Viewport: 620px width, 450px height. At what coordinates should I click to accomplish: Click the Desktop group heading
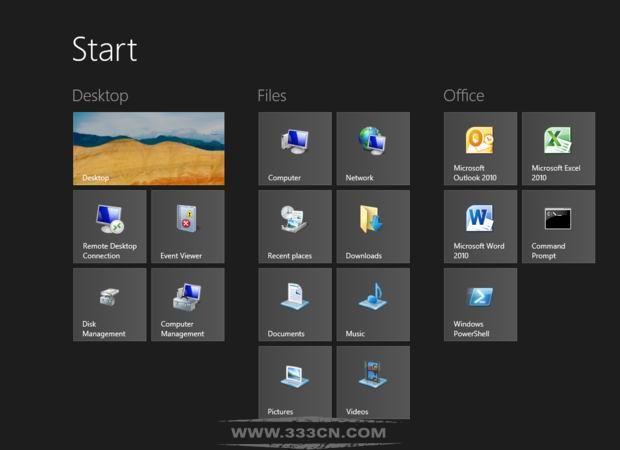point(100,96)
